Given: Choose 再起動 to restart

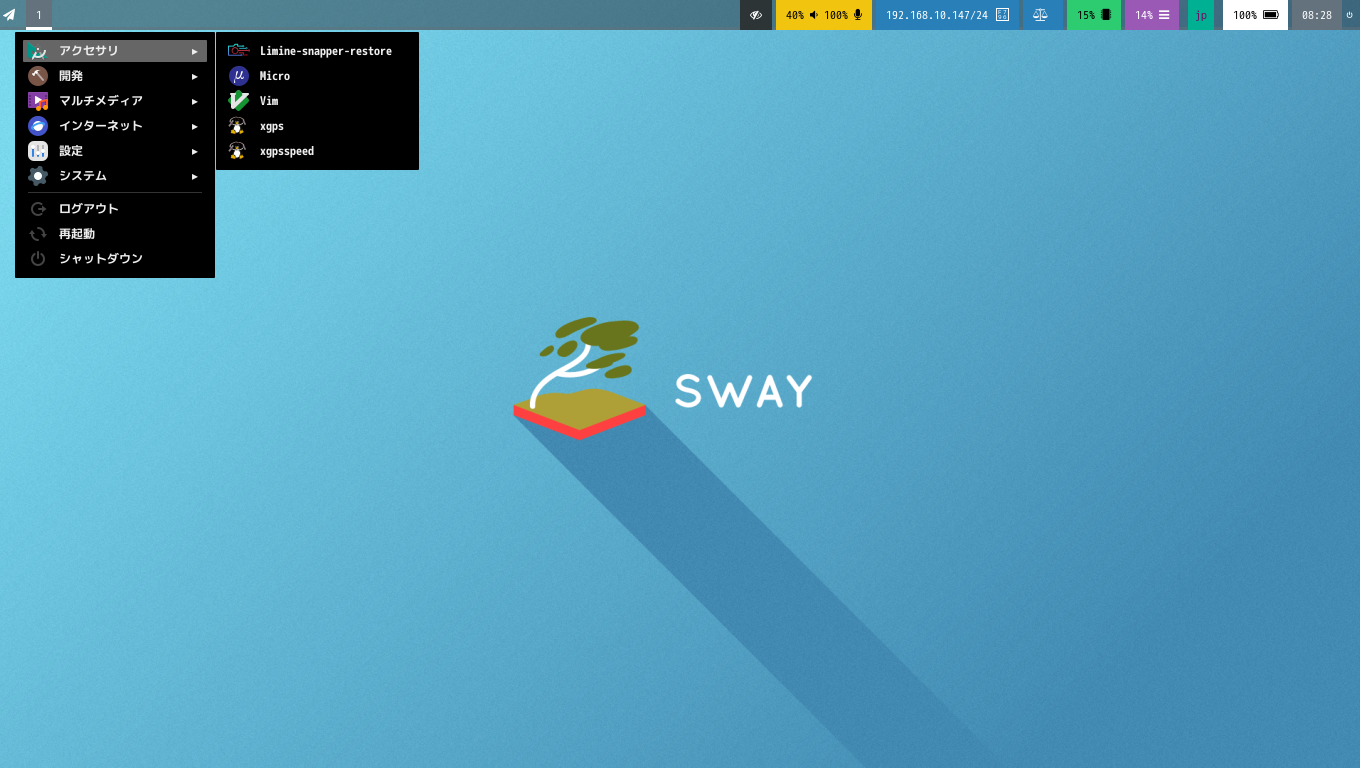Looking at the screenshot, I should pyautogui.click(x=115, y=234).
